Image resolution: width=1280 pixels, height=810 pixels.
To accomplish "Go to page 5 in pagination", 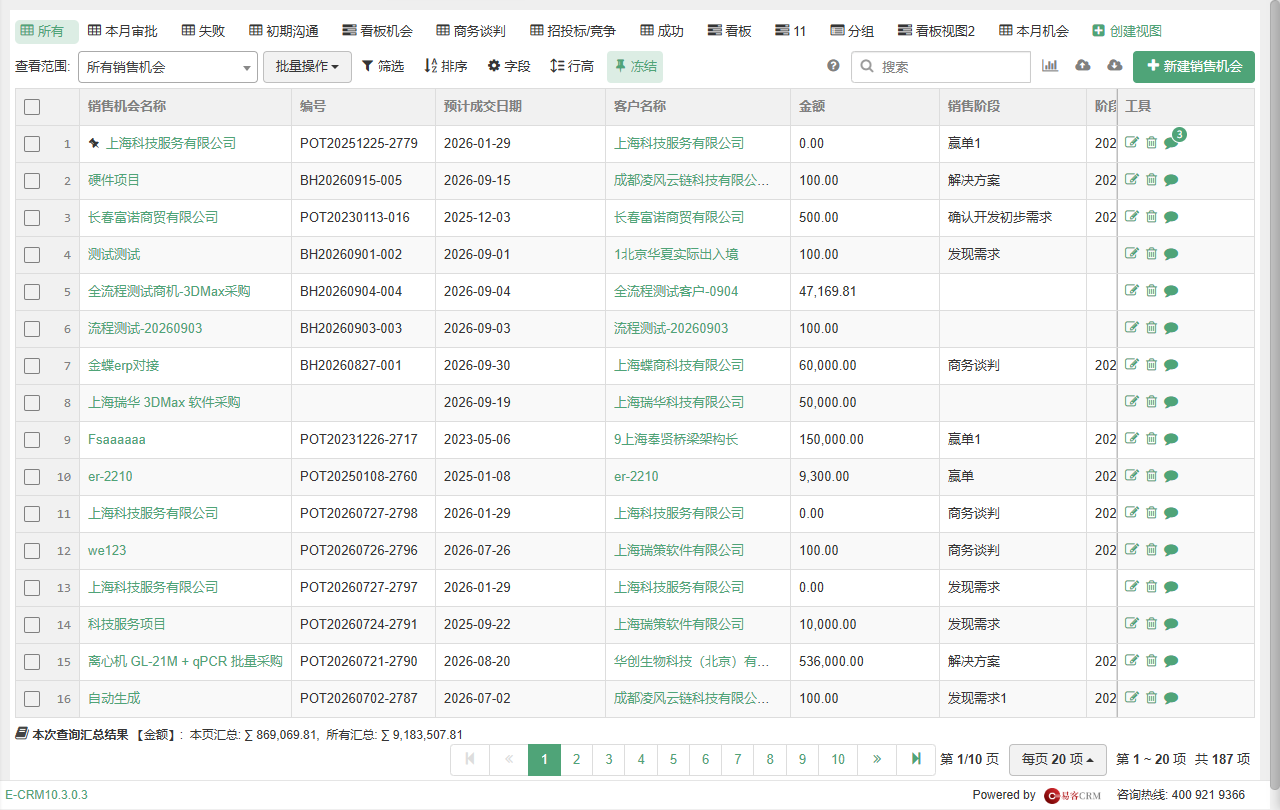I will [x=673, y=759].
